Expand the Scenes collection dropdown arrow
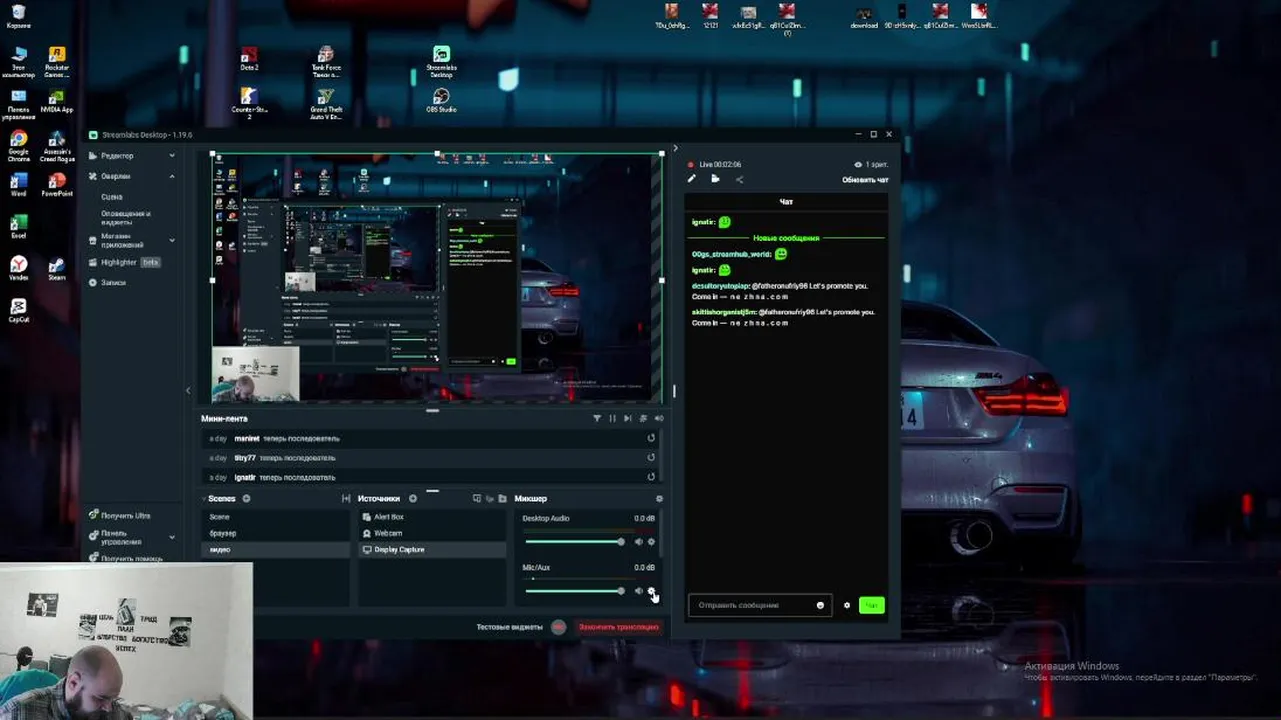Screen dimensions: 1281x720 (204, 498)
